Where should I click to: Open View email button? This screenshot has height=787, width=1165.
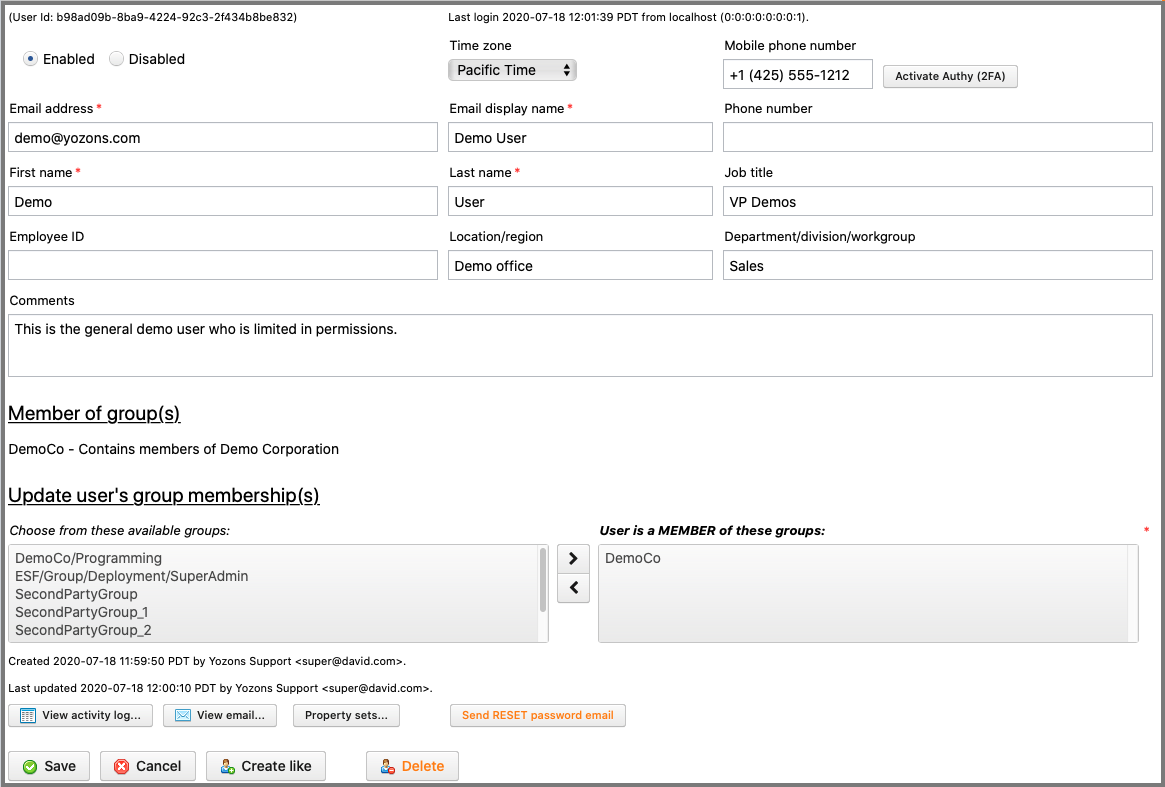(220, 716)
